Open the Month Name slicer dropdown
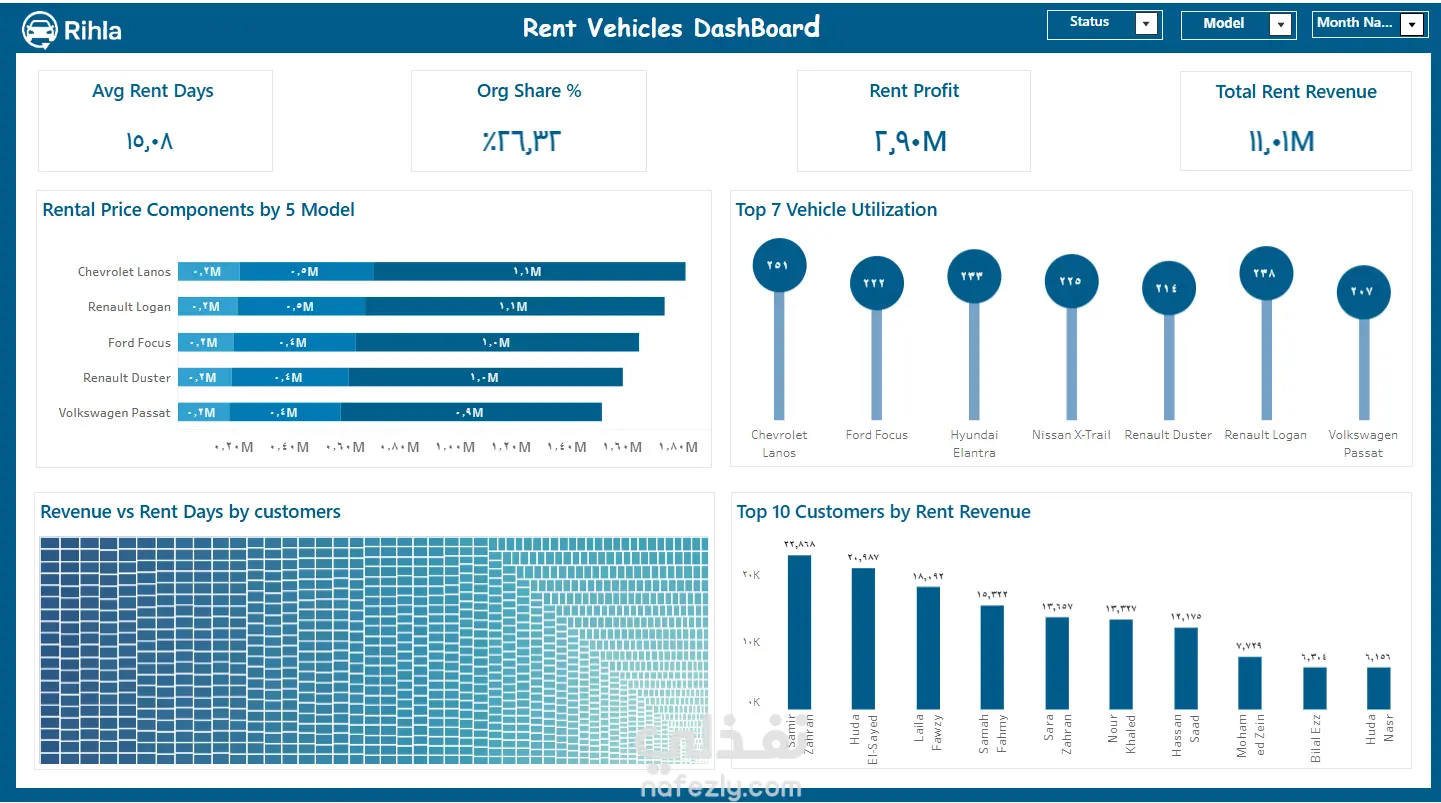The width and height of the screenshot is (1441, 803). pos(1412,25)
